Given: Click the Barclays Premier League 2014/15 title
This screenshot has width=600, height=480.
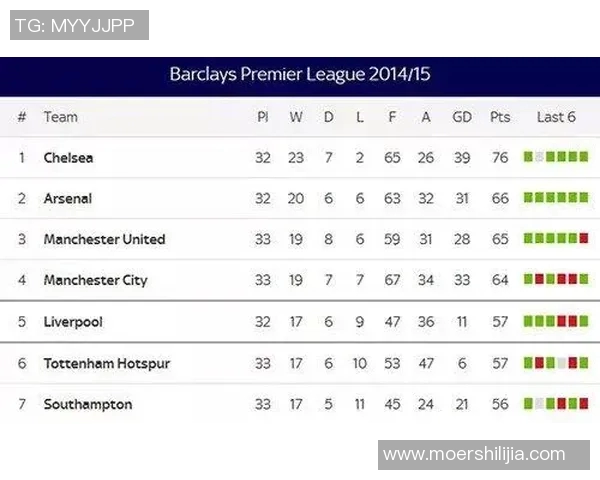Looking at the screenshot, I should pos(300,75).
